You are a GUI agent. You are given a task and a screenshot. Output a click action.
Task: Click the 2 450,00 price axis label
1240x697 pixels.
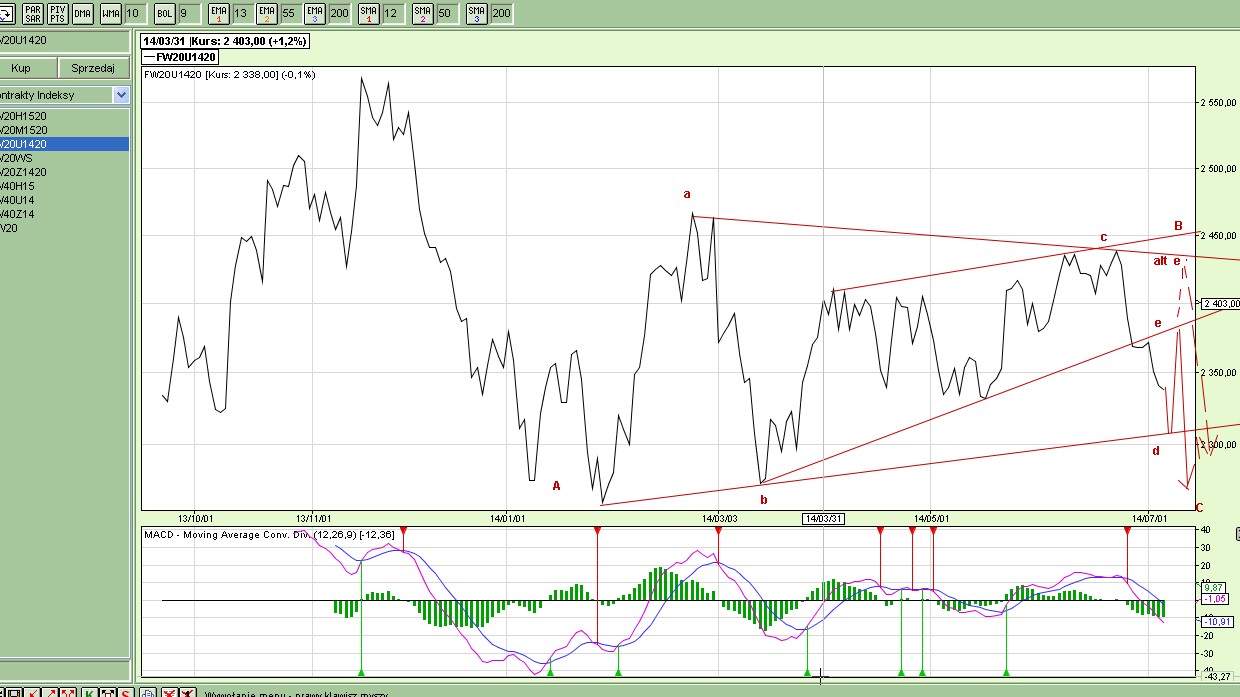[1219, 237]
